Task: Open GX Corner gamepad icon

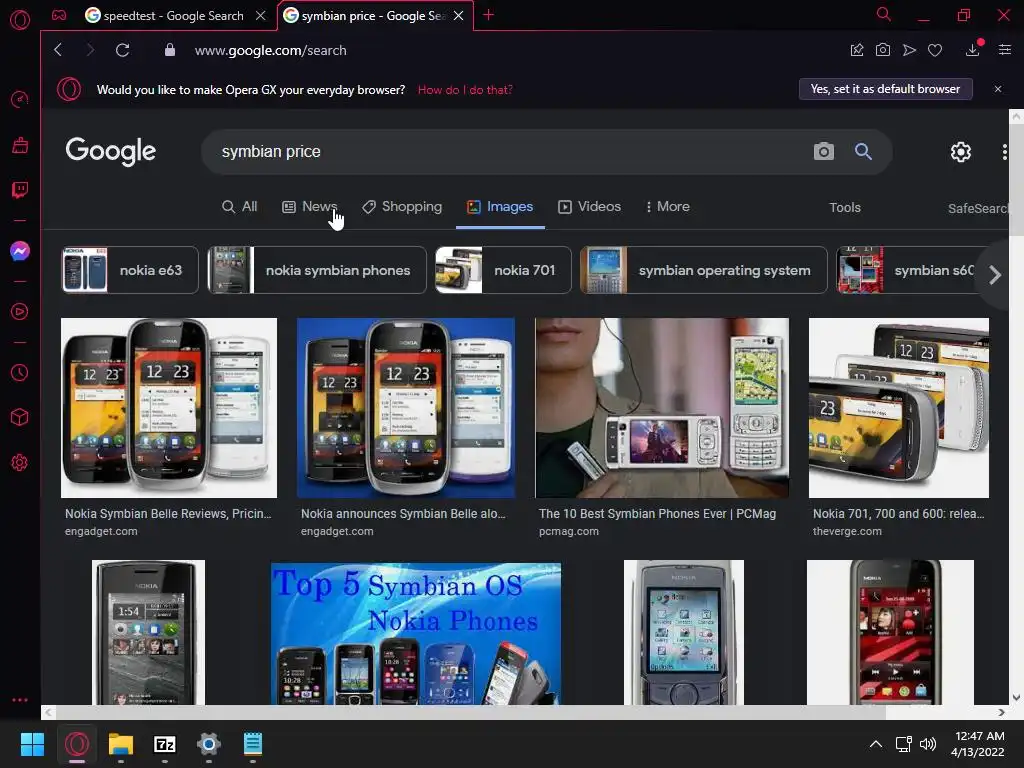Action: coord(59,15)
